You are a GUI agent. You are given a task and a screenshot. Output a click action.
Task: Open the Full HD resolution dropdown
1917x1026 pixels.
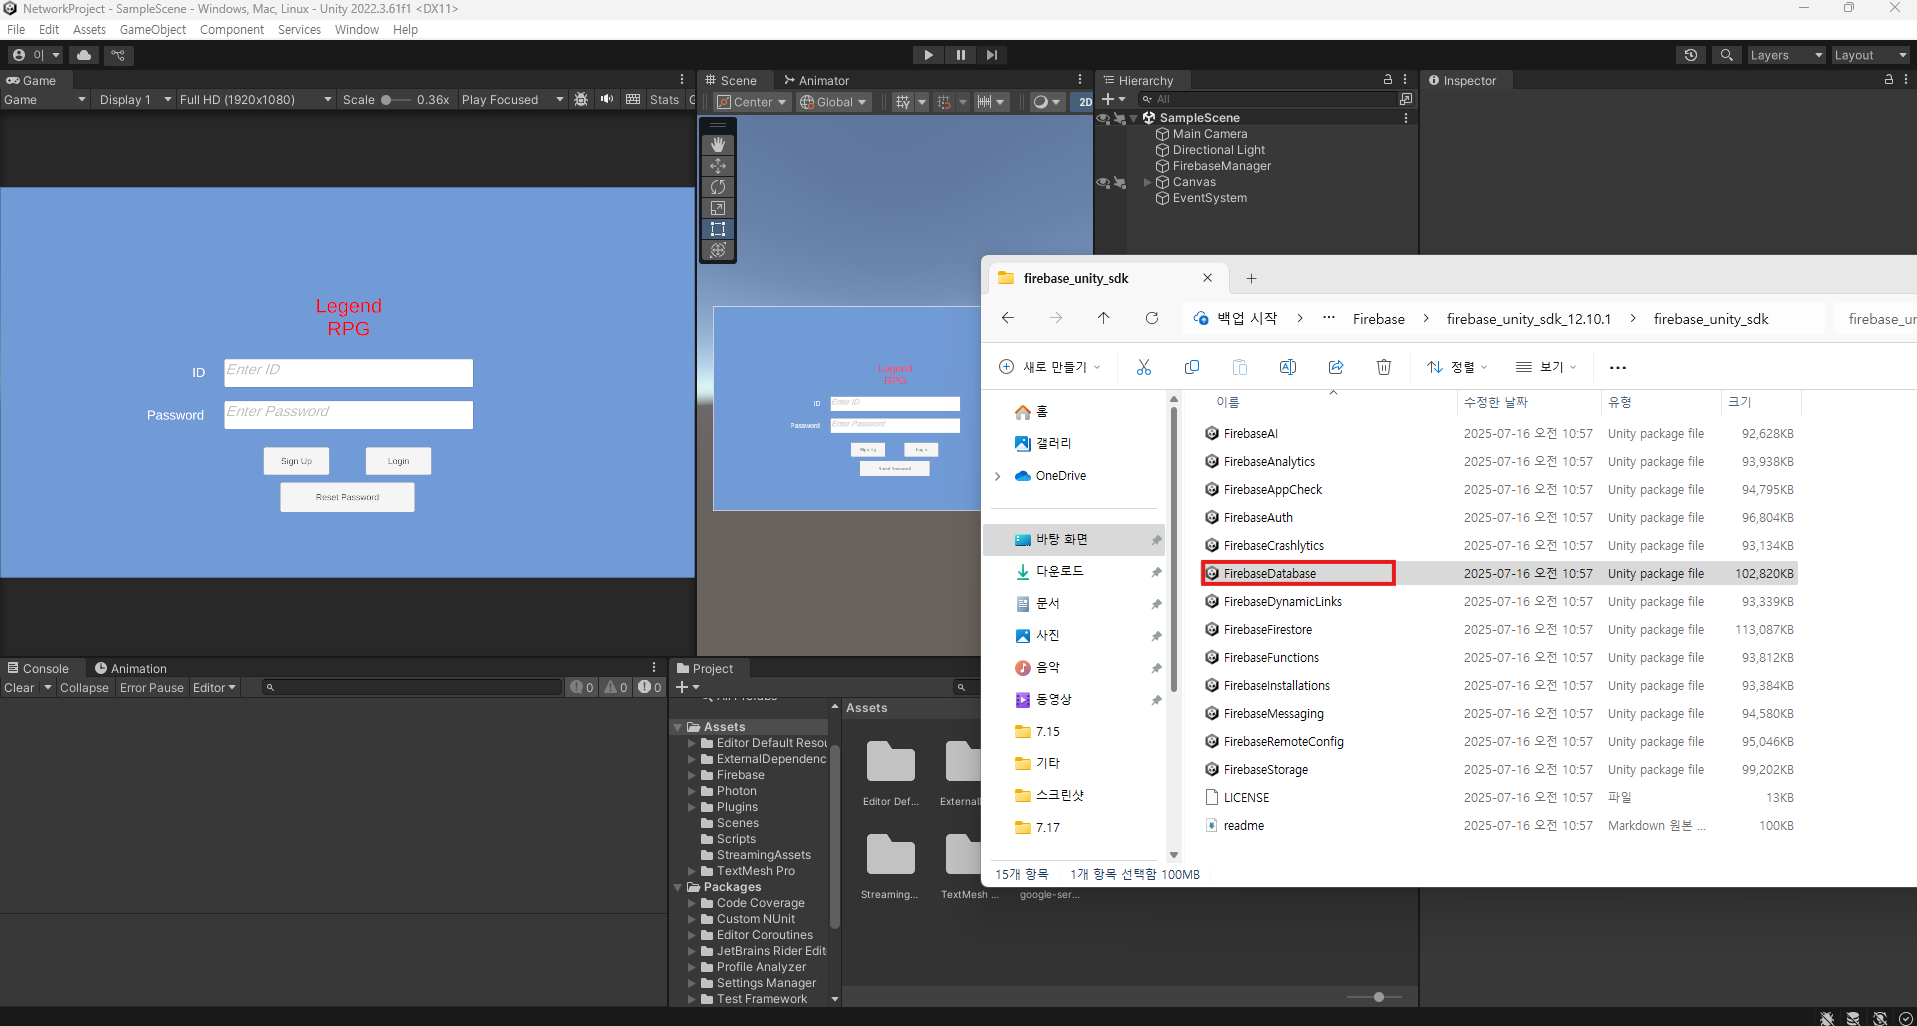click(255, 99)
